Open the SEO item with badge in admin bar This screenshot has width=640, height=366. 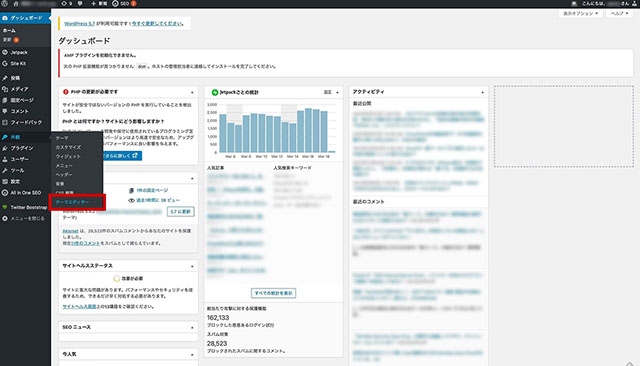coord(124,3)
